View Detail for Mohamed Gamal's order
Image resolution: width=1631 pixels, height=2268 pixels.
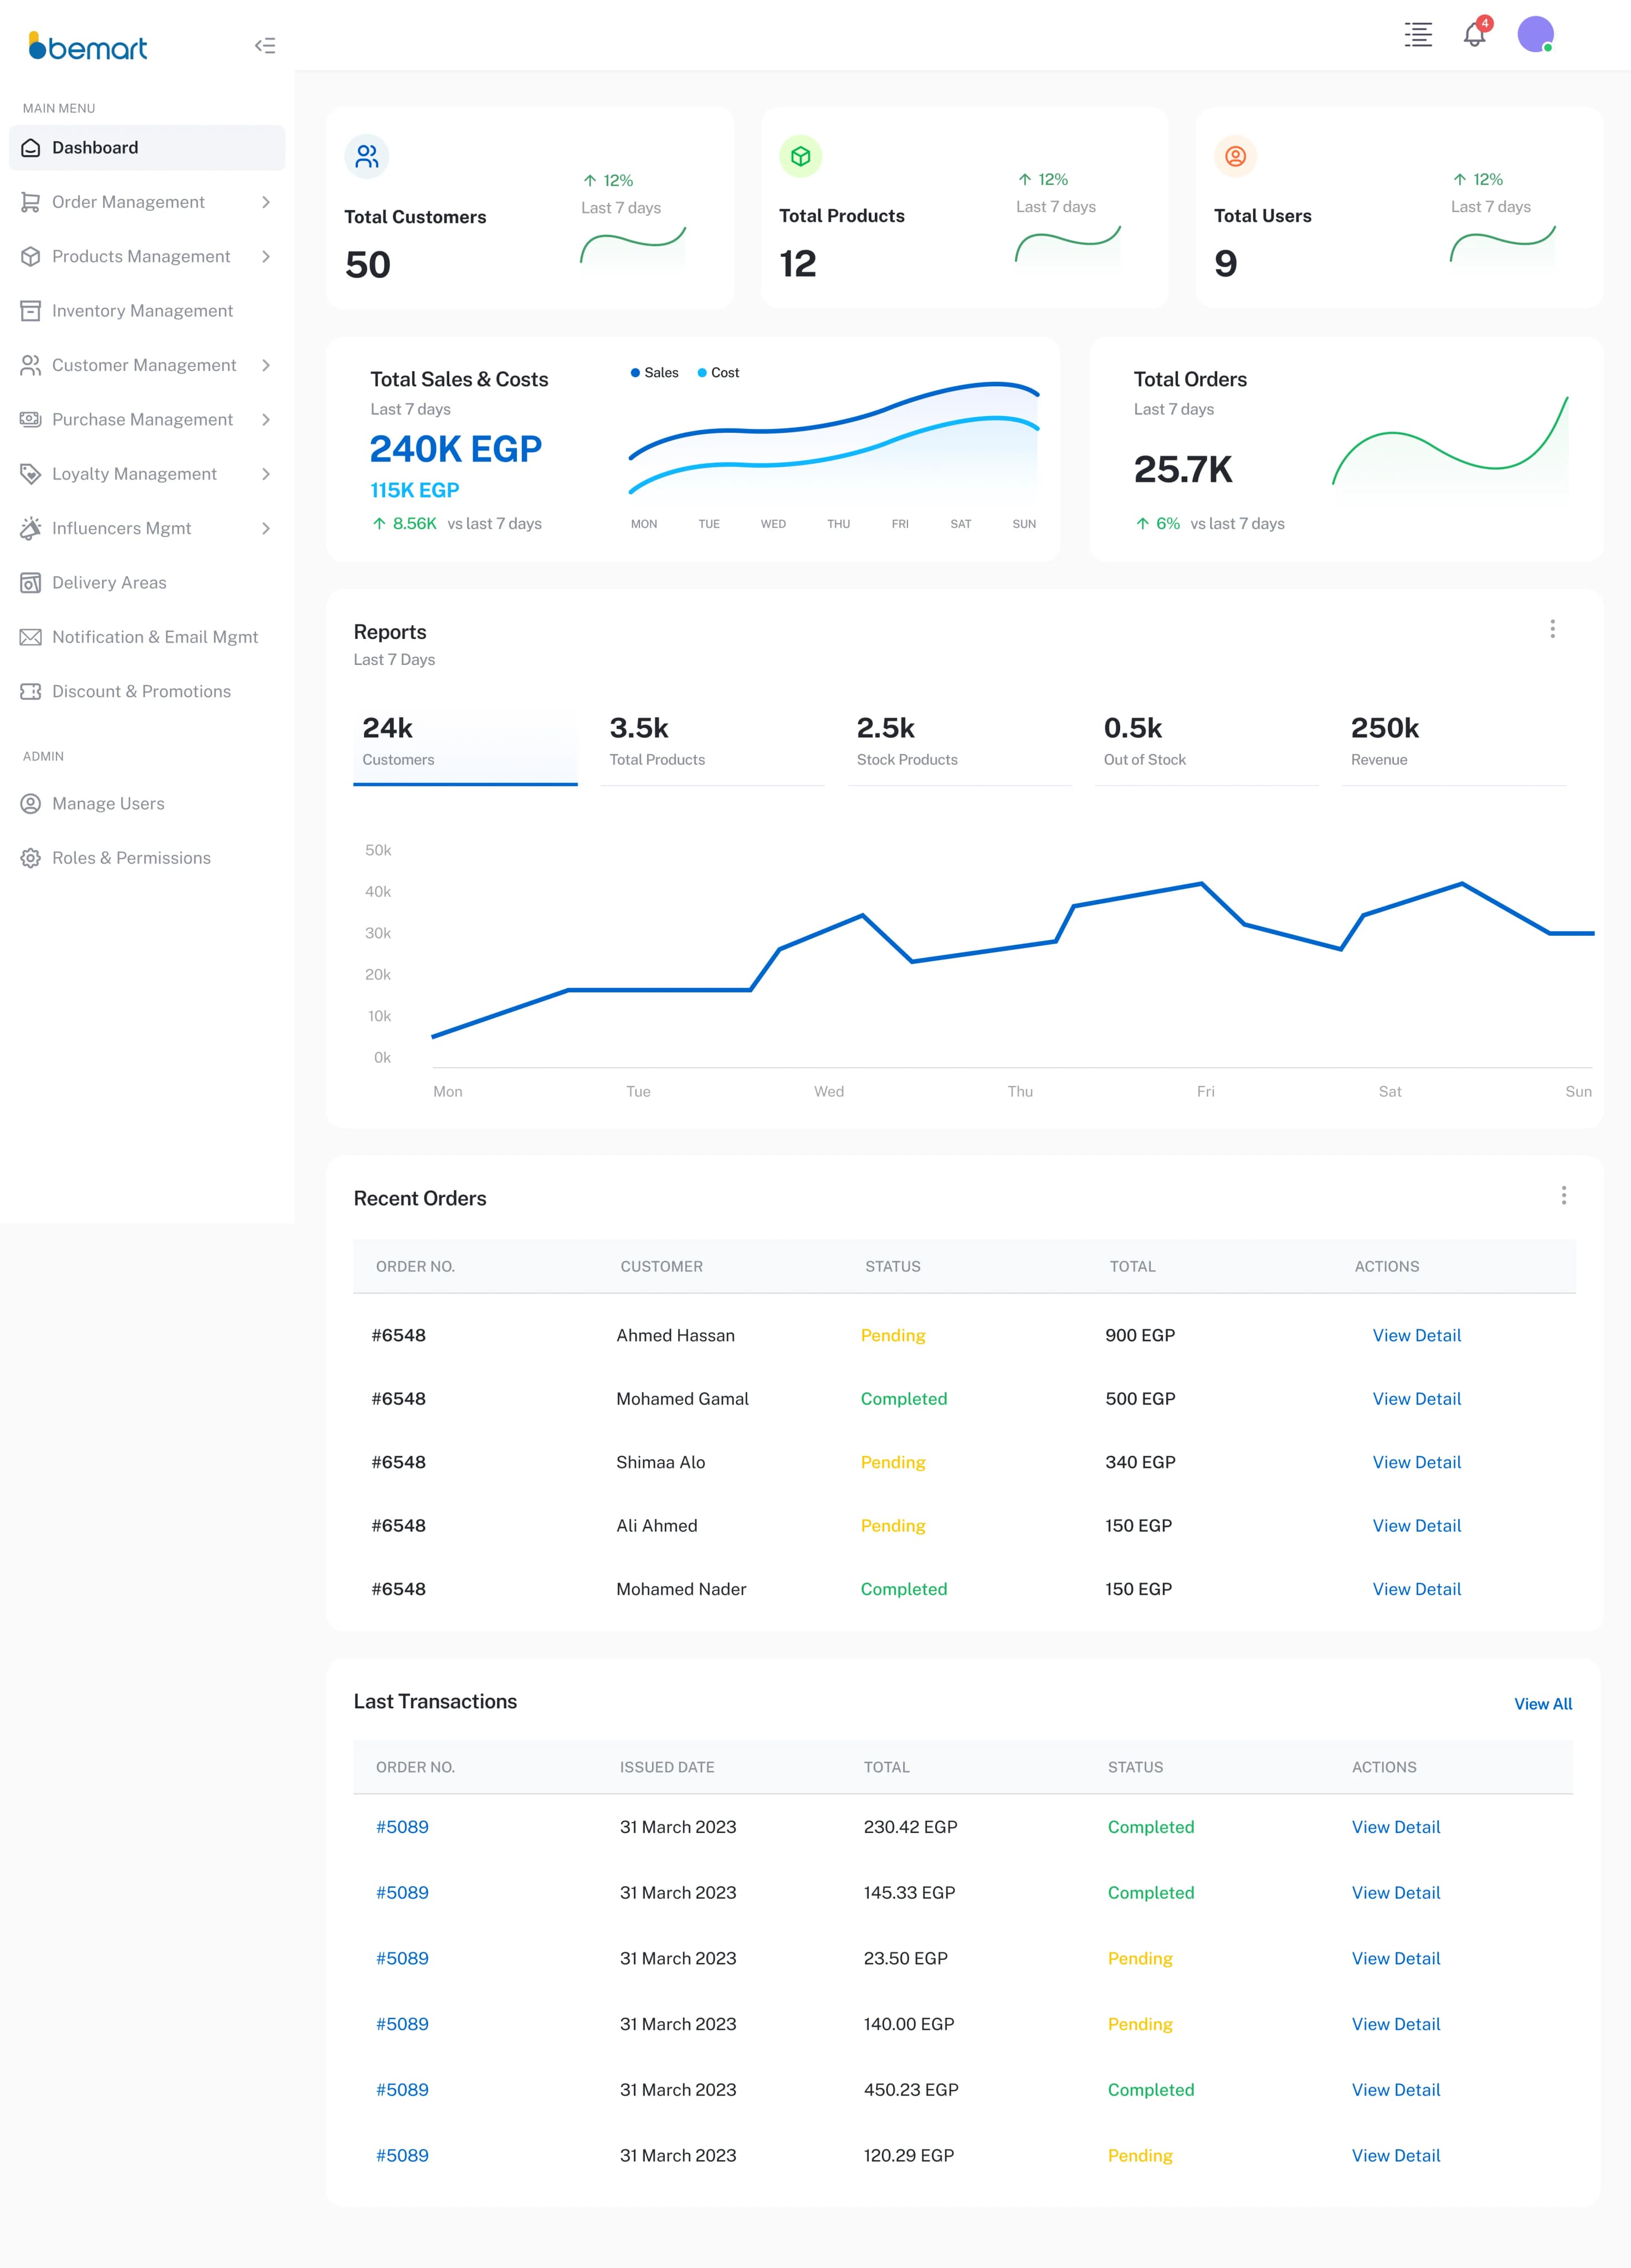(1416, 1399)
